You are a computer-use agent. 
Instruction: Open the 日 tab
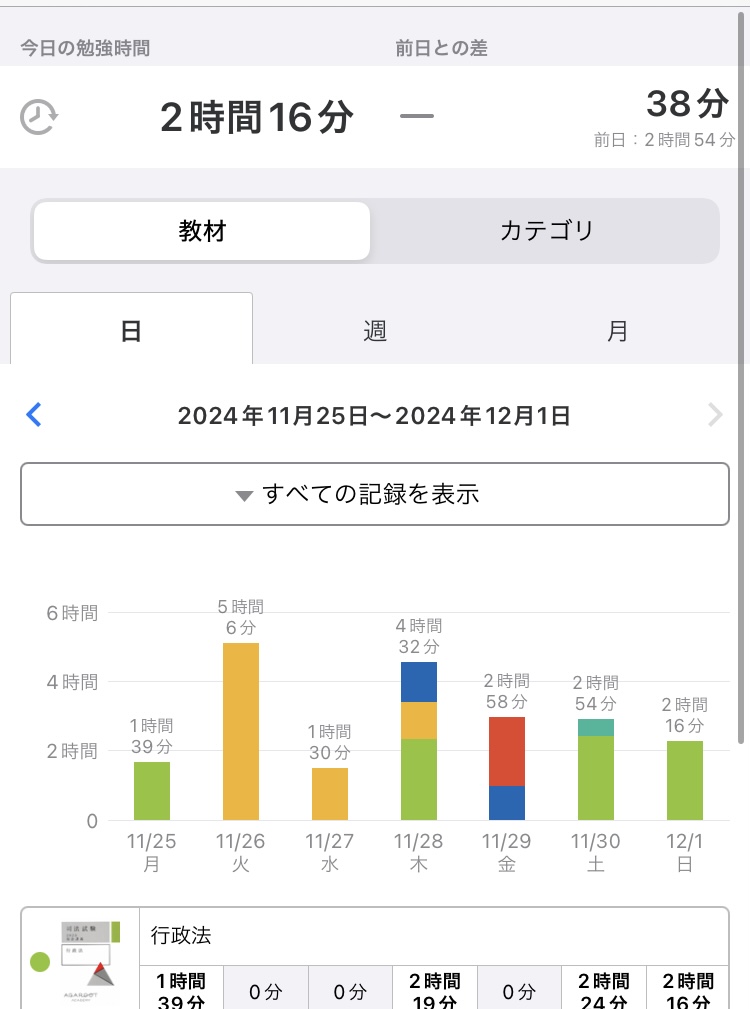click(131, 330)
